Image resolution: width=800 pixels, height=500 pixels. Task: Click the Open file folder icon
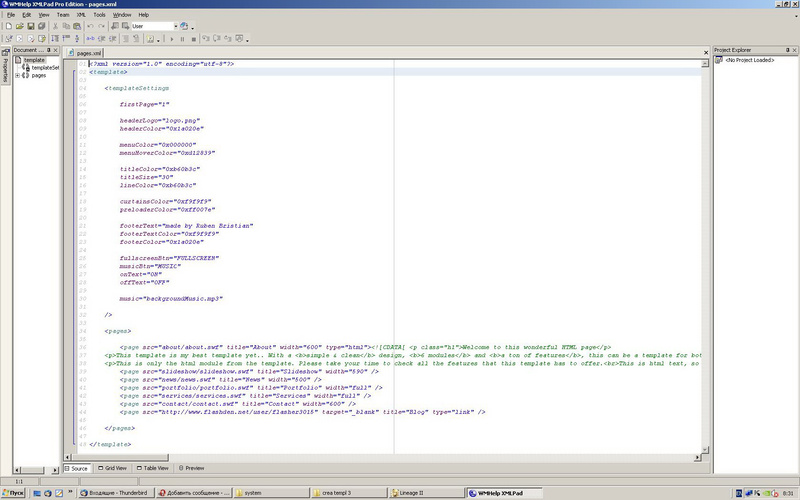[x=18, y=26]
